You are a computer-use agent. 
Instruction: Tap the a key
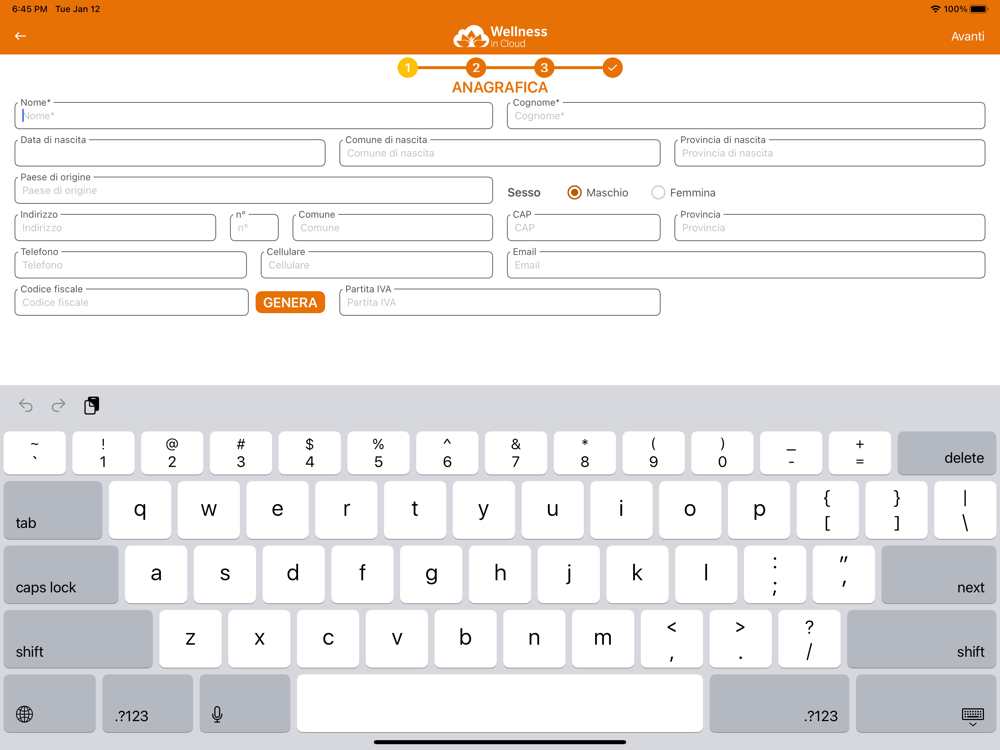pyautogui.click(x=156, y=575)
